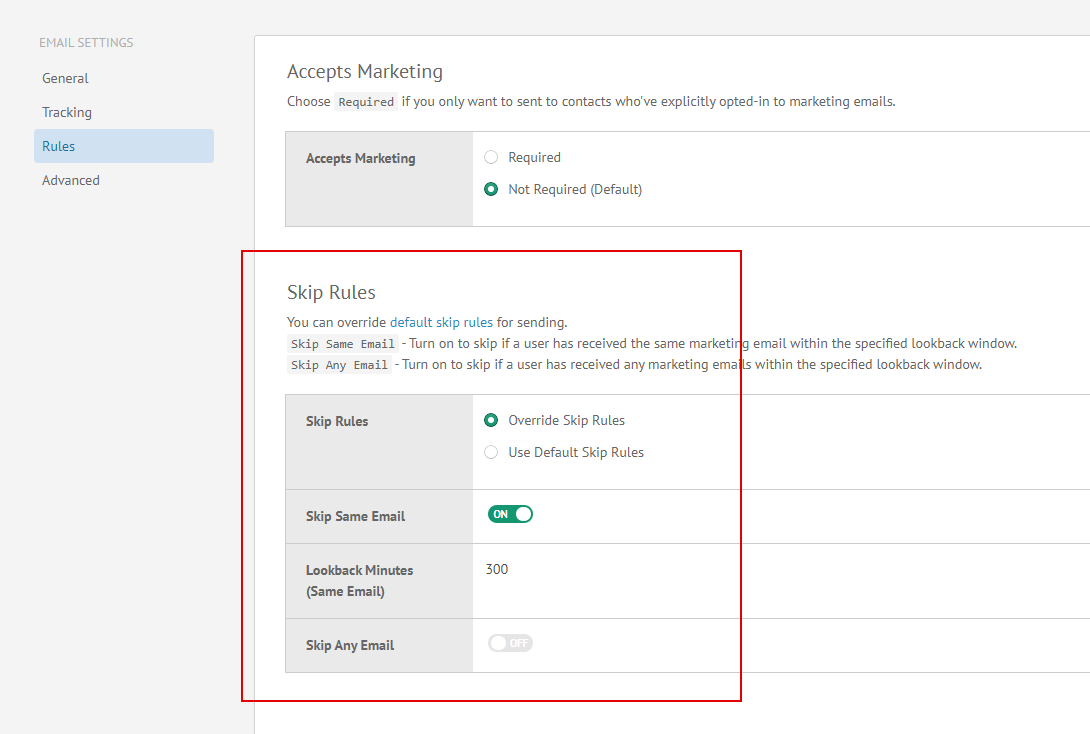This screenshot has width=1090, height=734.
Task: Click the Required code label in description
Action: pos(366,102)
